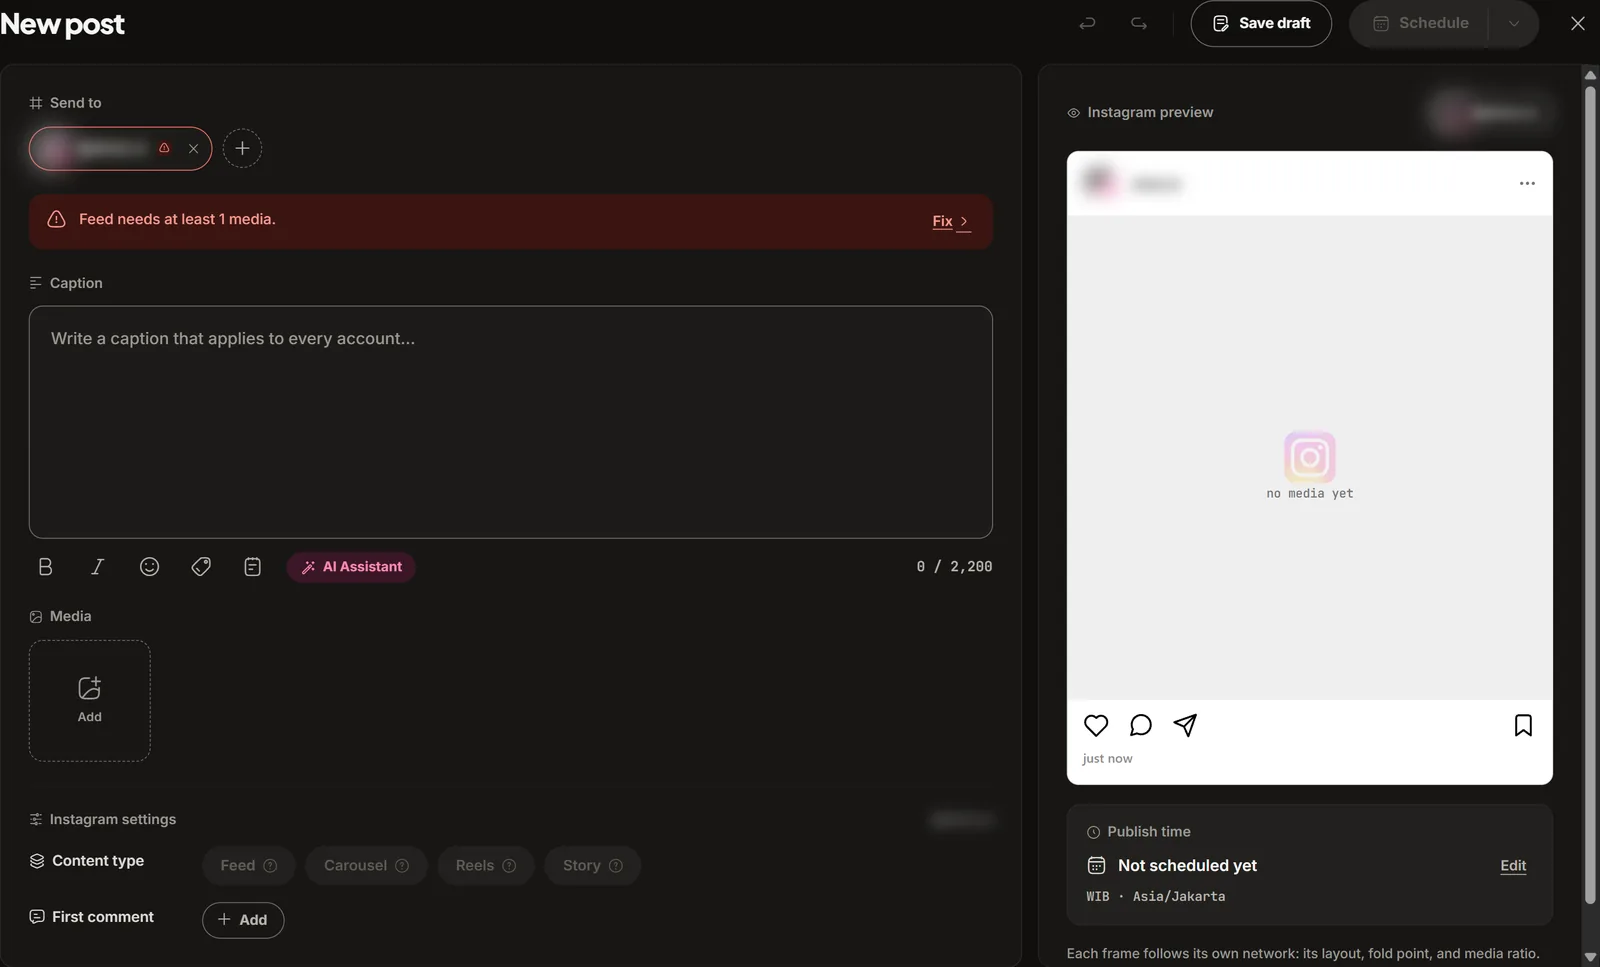Expand the Schedule options dropdown arrow

coord(1514,23)
